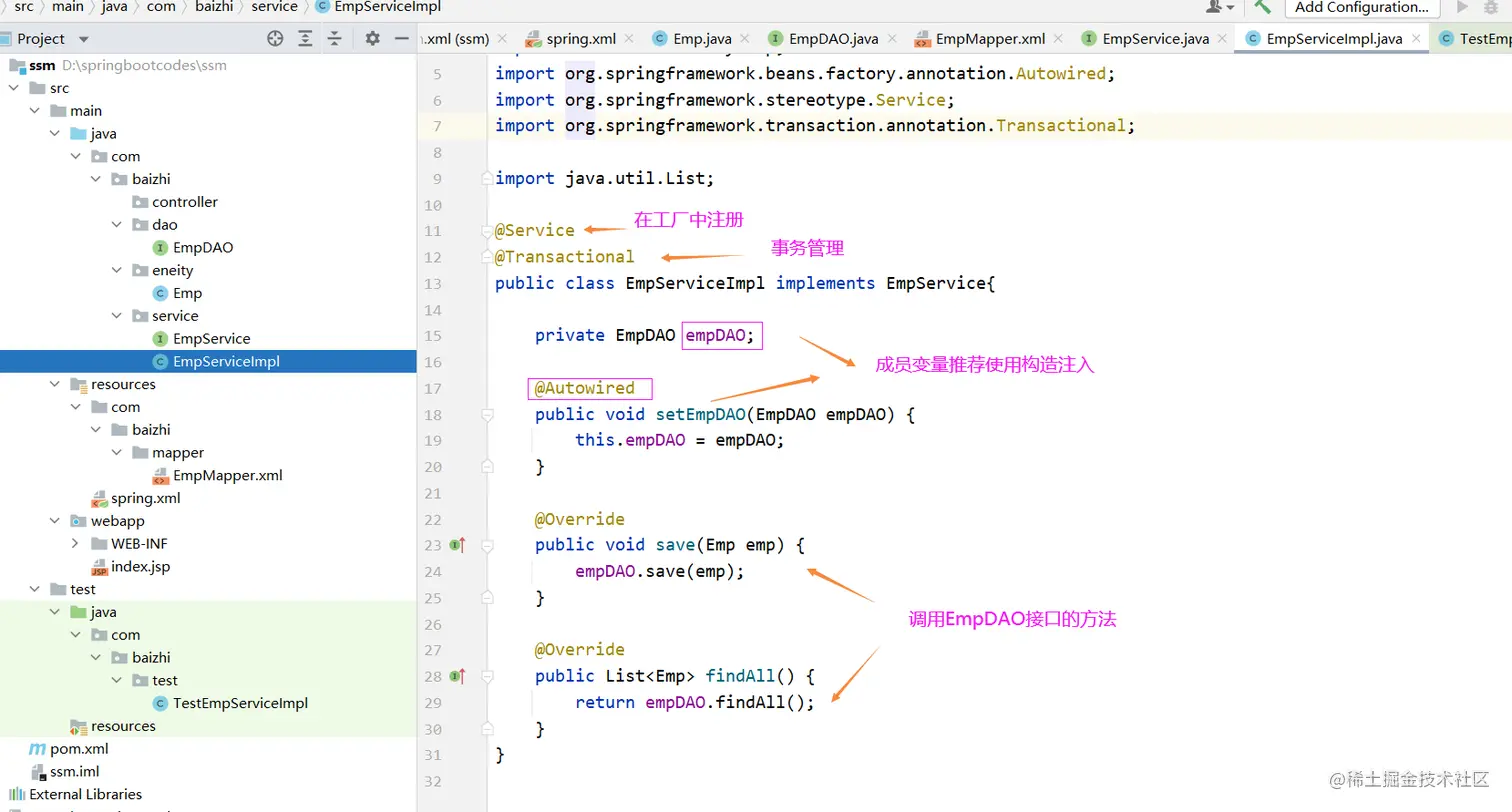Click the Run triangle icon
This screenshot has width=1512, height=812.
coord(1463,6)
